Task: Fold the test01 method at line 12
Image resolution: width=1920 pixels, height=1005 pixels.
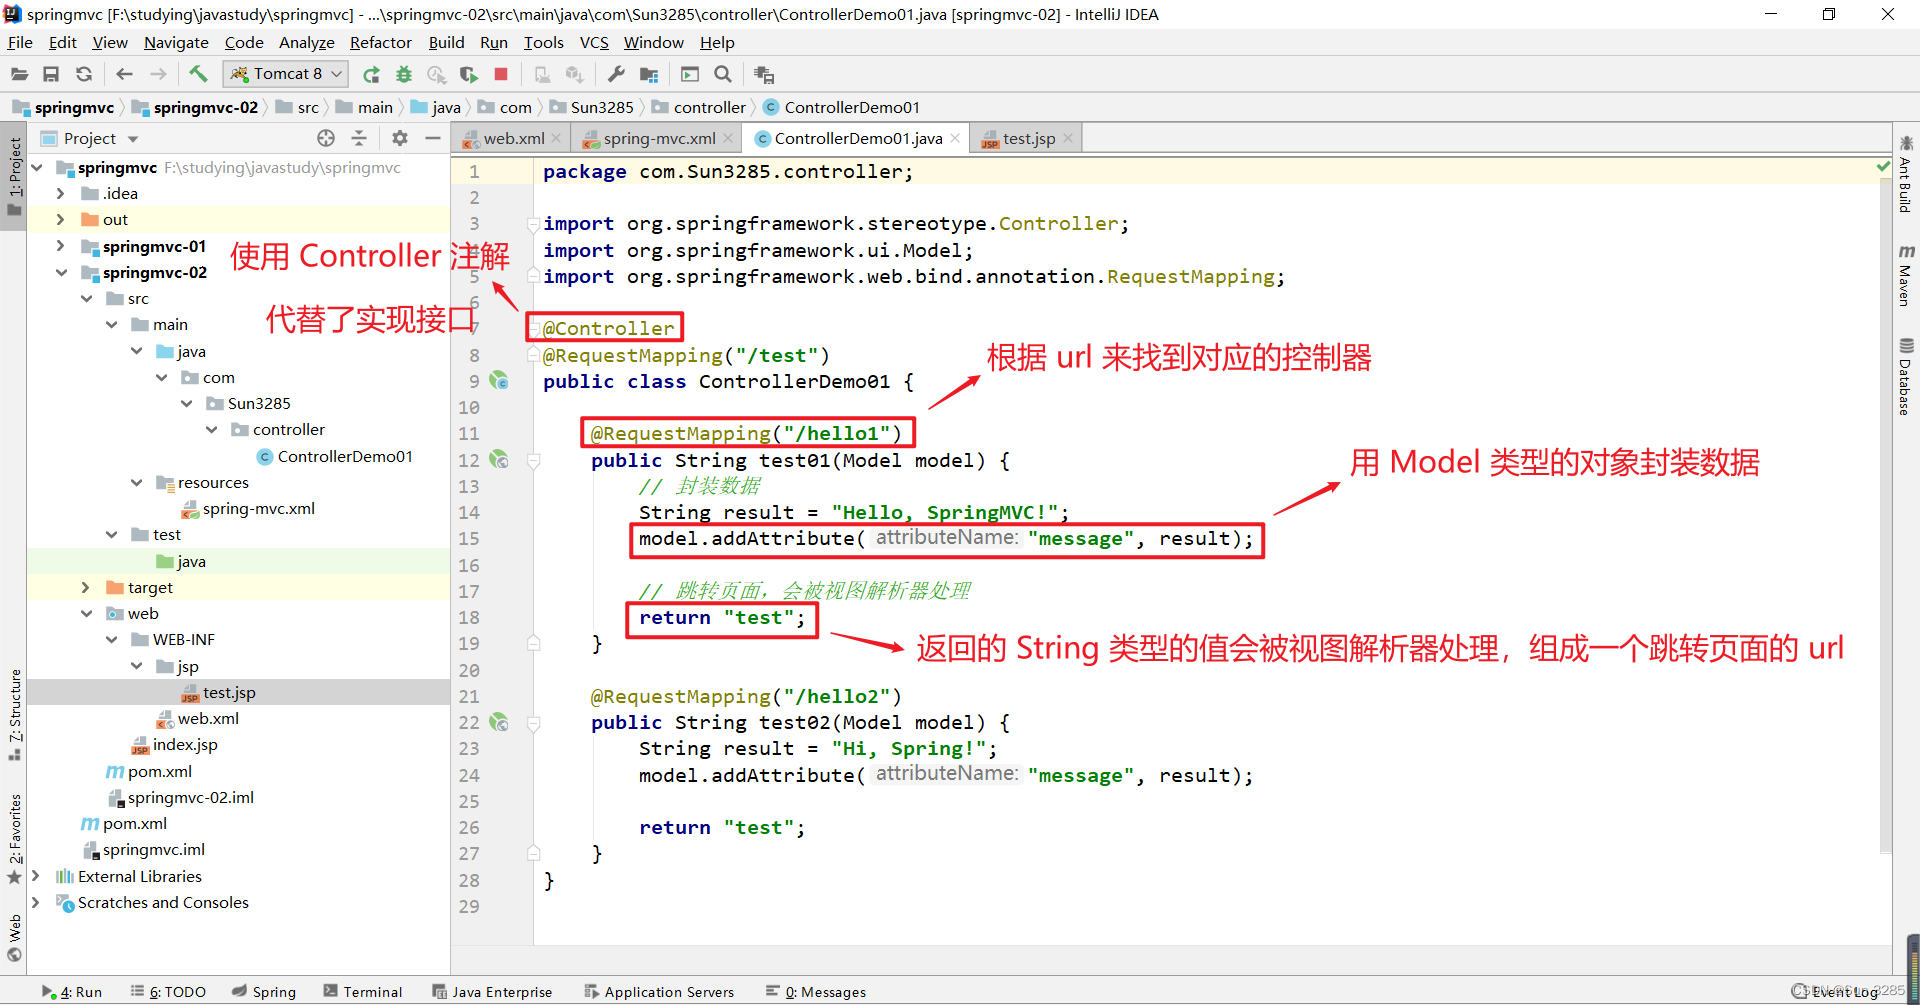Action: 534,460
